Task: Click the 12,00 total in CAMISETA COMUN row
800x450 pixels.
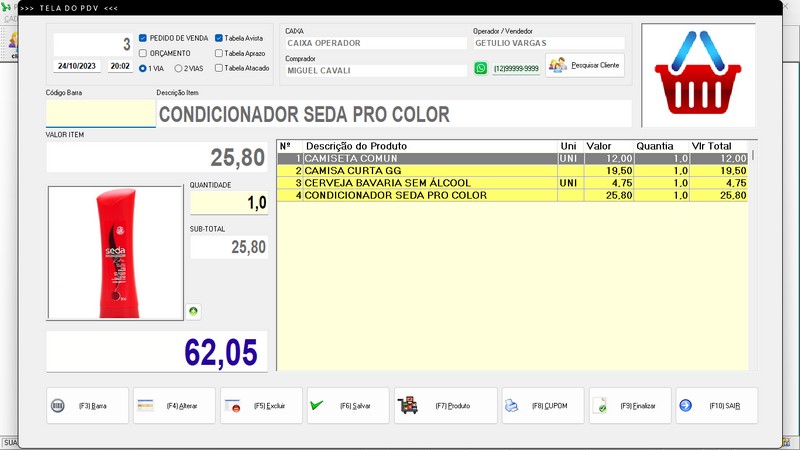Action: pyautogui.click(x=733, y=159)
